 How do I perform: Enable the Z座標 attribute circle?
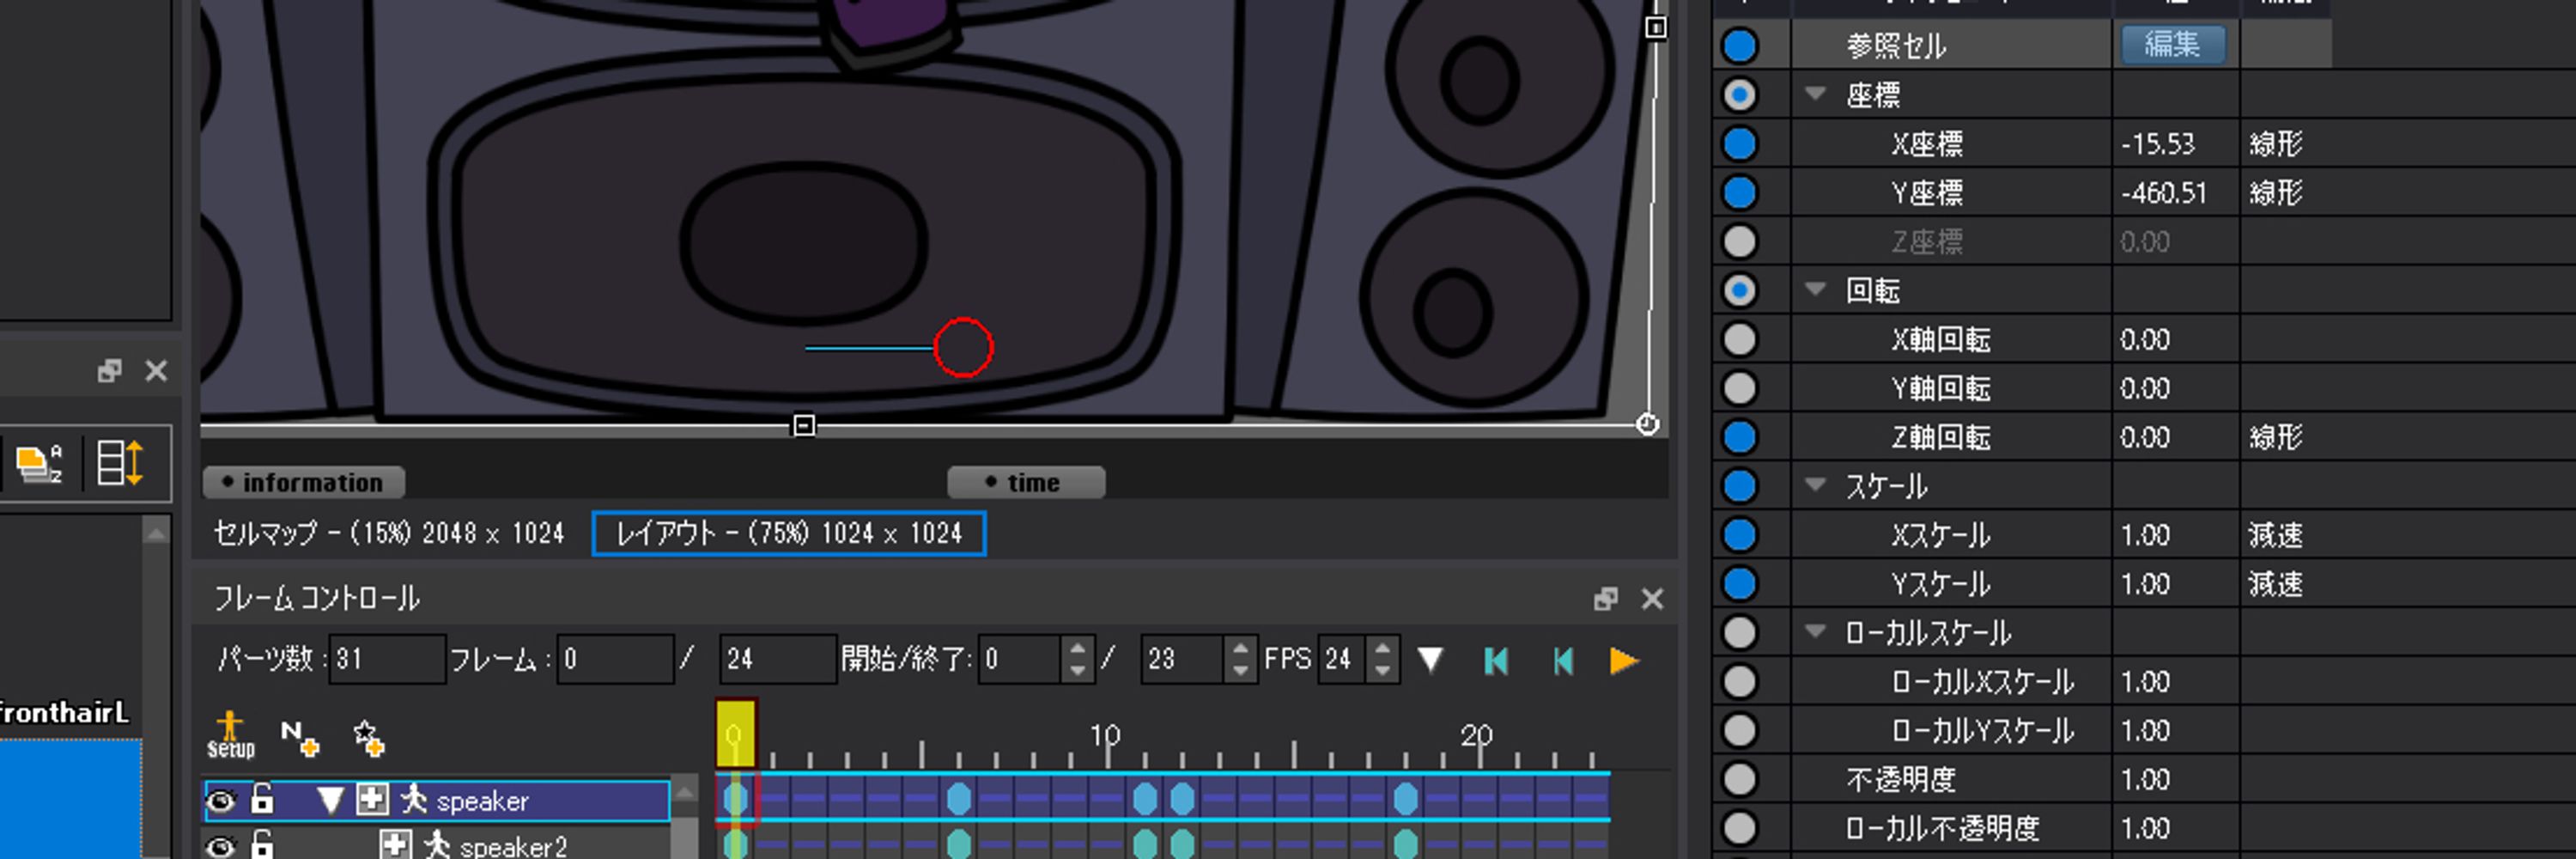pos(1740,242)
